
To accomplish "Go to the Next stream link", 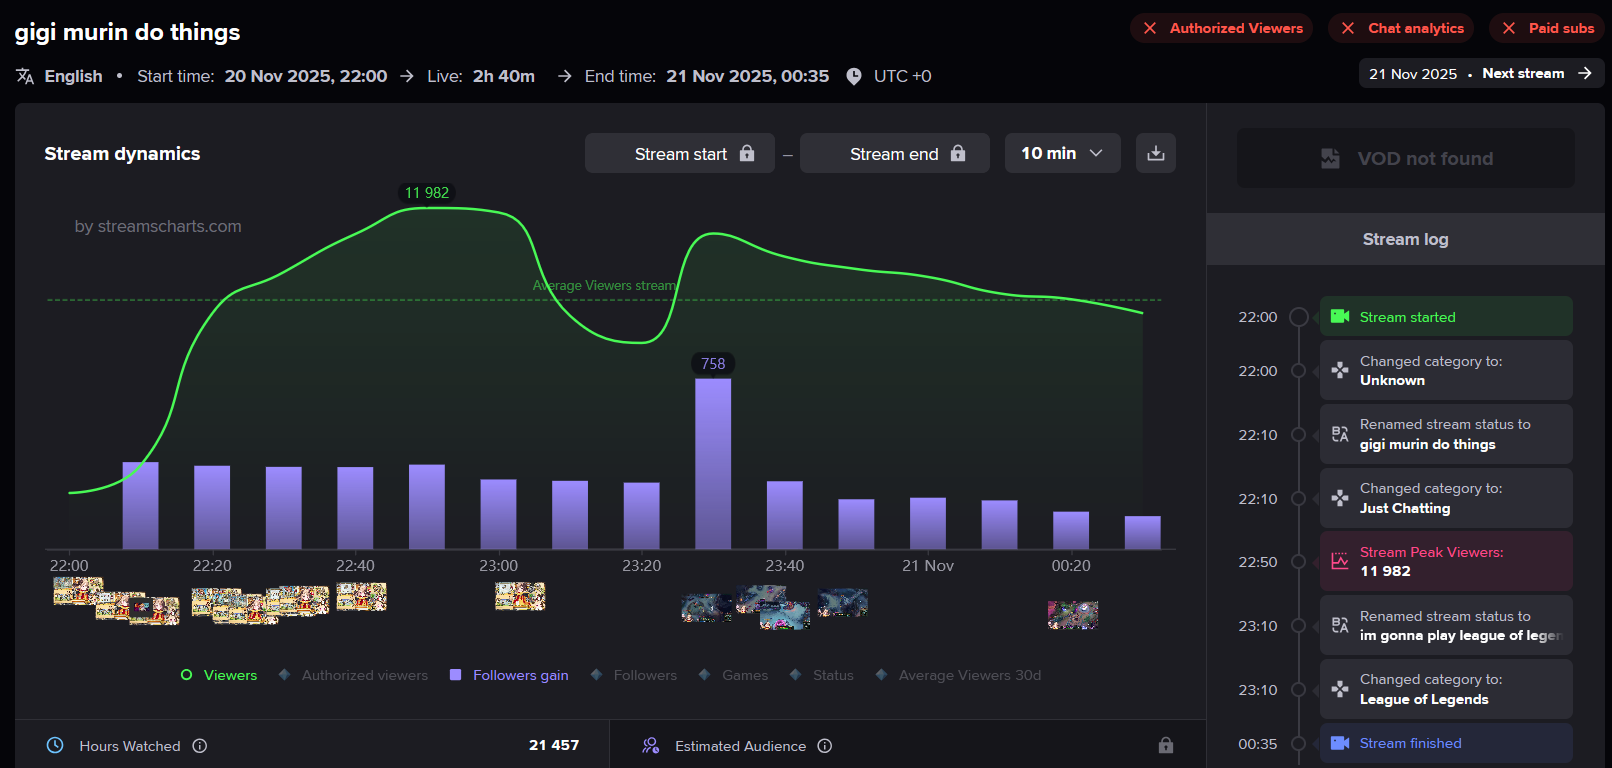I will [x=1482, y=73].
